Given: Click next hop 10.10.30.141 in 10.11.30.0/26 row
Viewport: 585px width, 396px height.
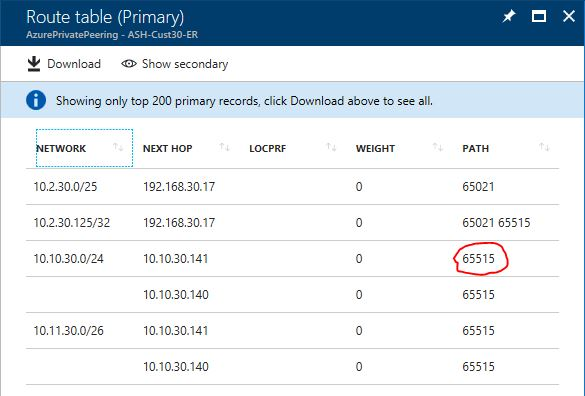Looking at the screenshot, I should point(176,331).
